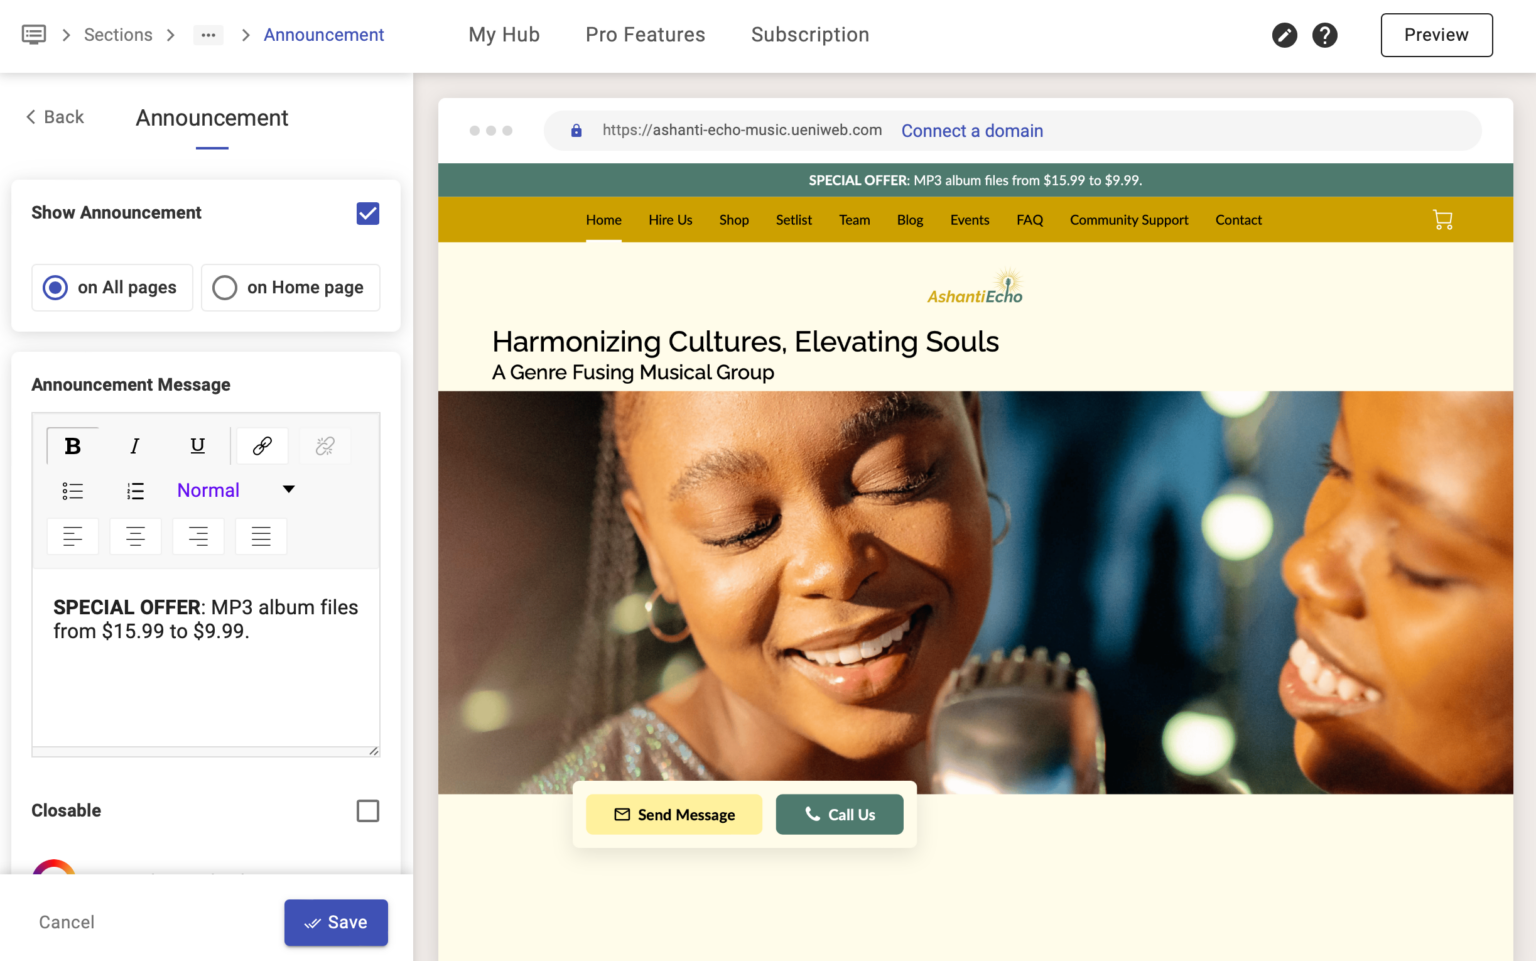Expand the breadcrumb ellipsis menu

[208, 34]
